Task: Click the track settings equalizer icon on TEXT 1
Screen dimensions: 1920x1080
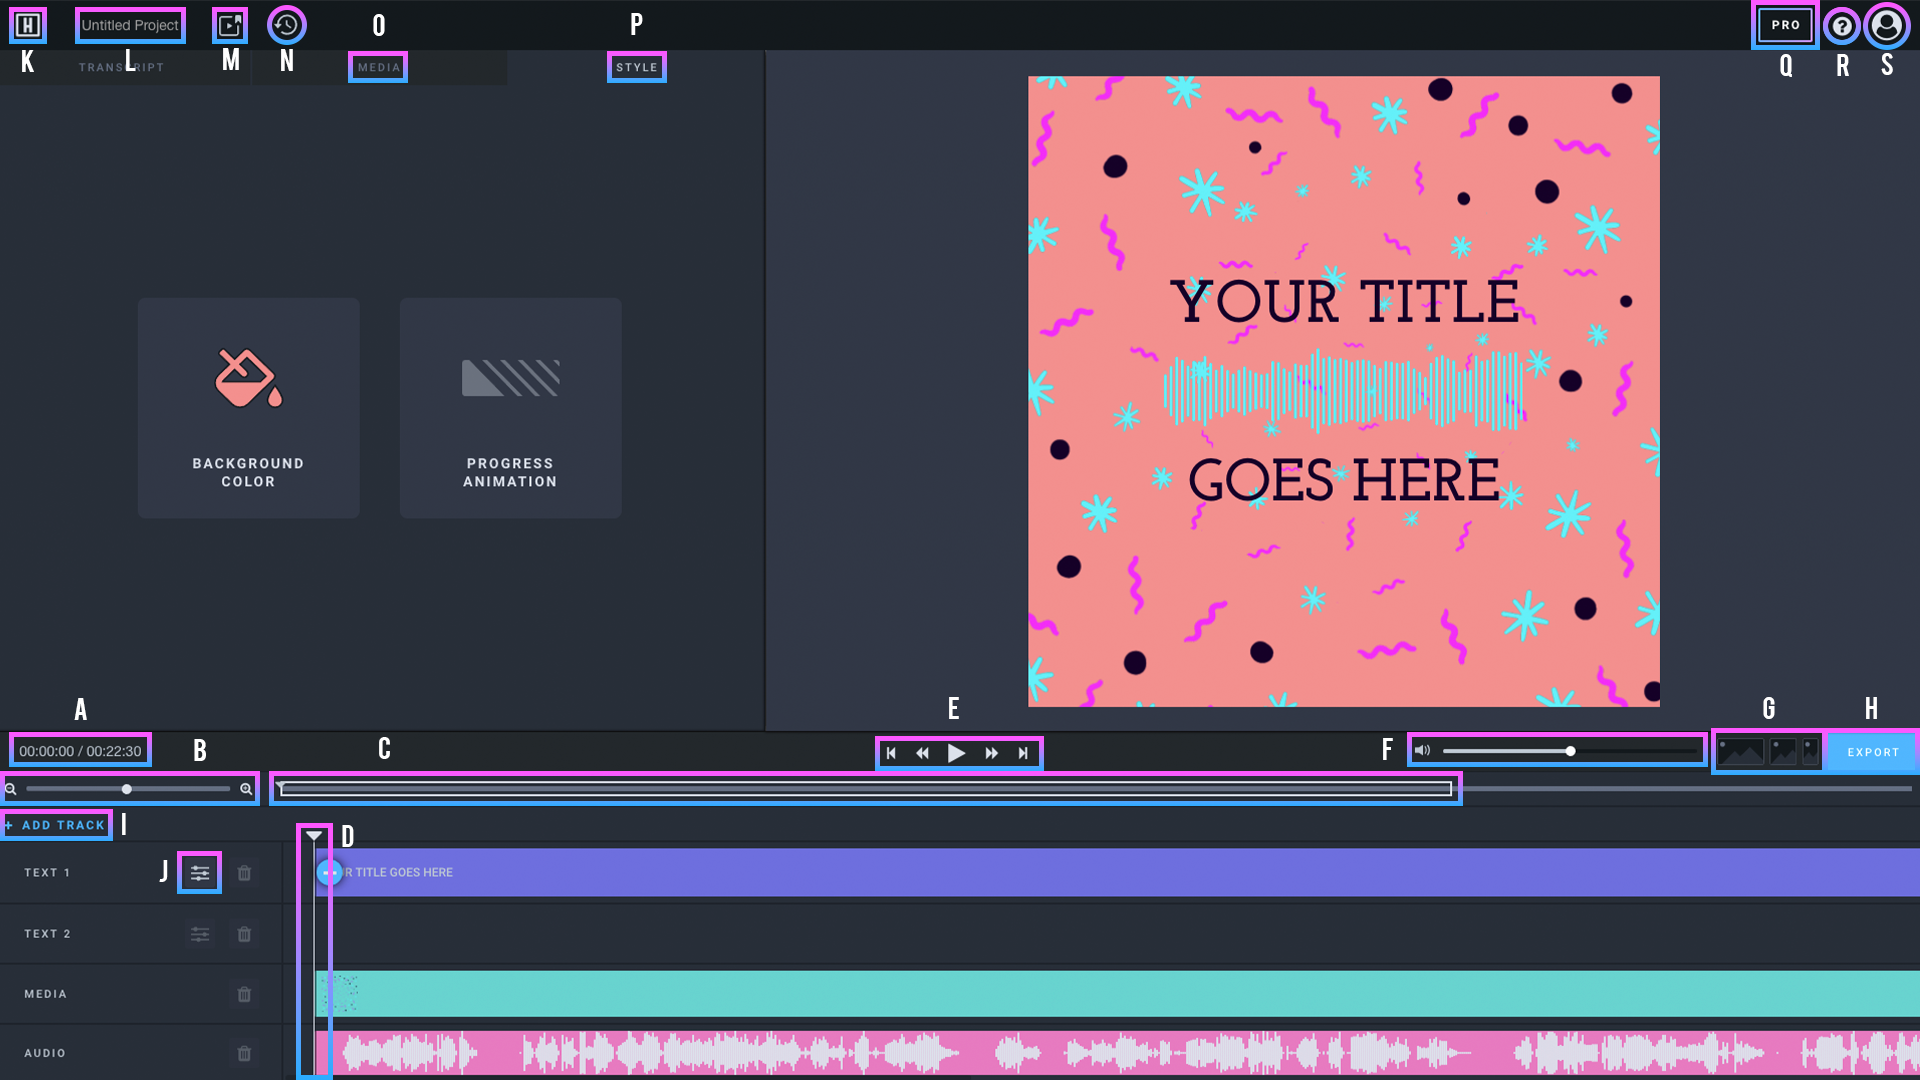Action: 199,872
